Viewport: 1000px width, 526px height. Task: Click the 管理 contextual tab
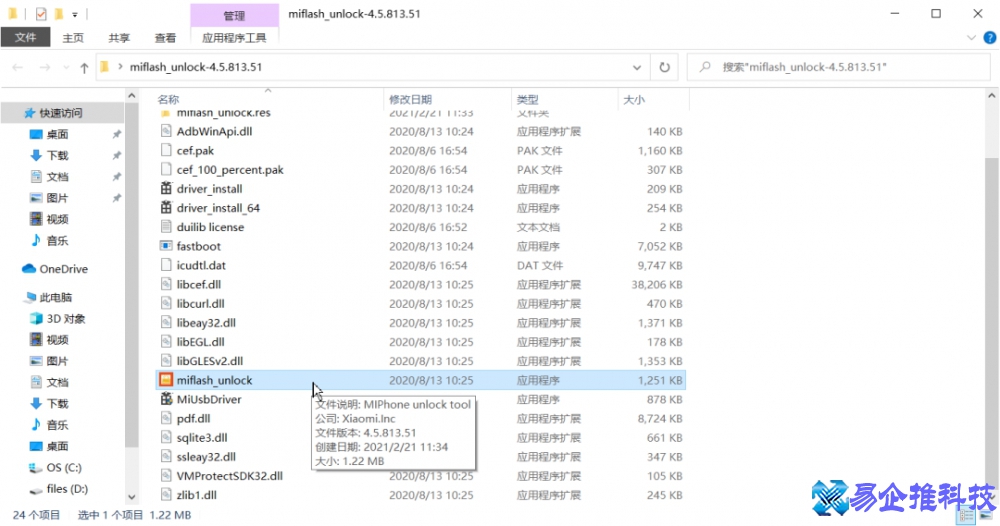click(x=234, y=15)
